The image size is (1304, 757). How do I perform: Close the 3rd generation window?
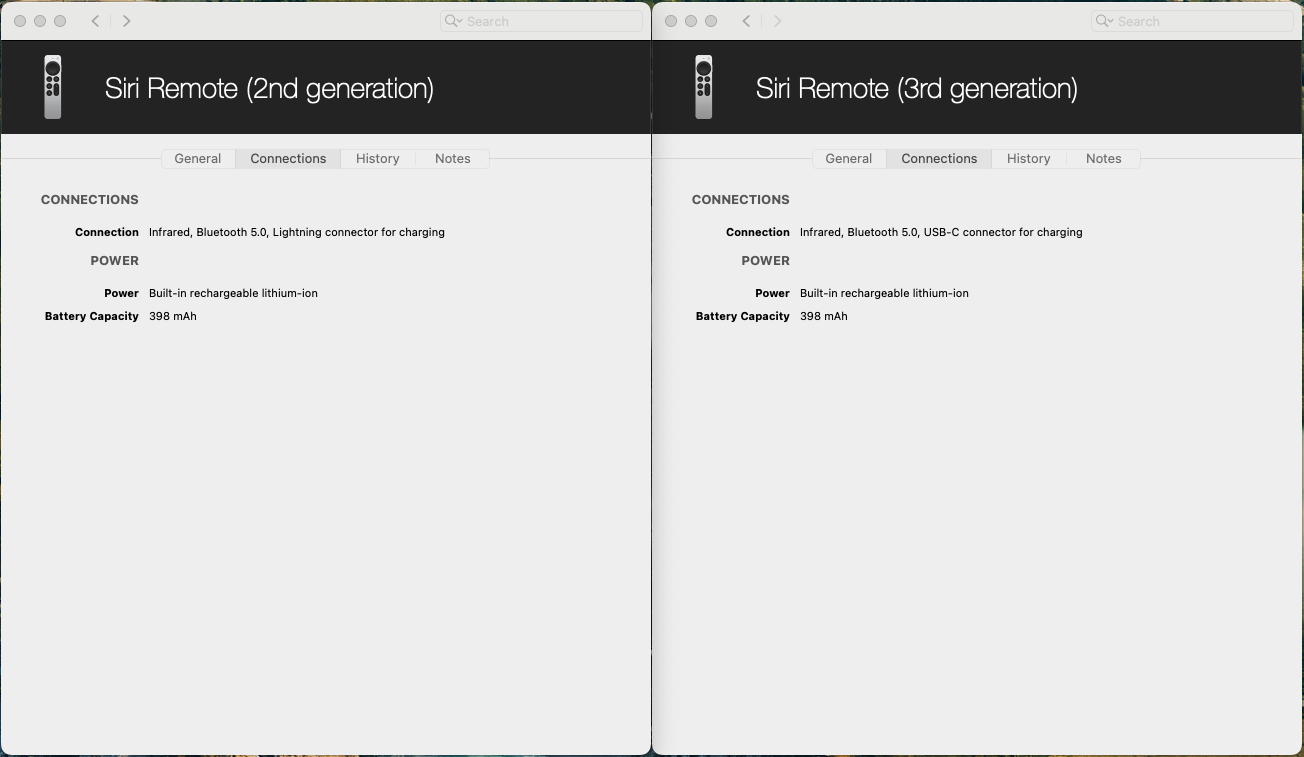(x=671, y=21)
